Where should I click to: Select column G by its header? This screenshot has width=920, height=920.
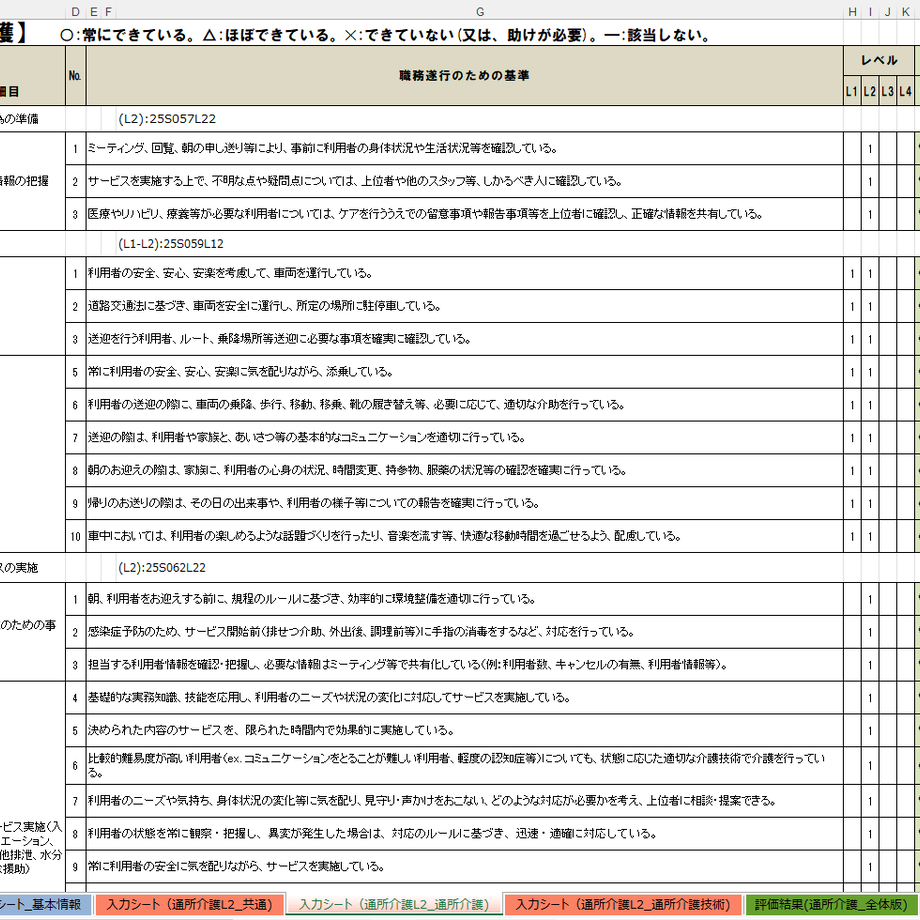[x=480, y=12]
